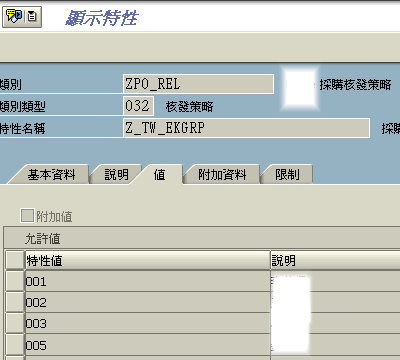Toggle the 附加值 checkbox
Screen dimensions: 400x360
tap(27, 216)
